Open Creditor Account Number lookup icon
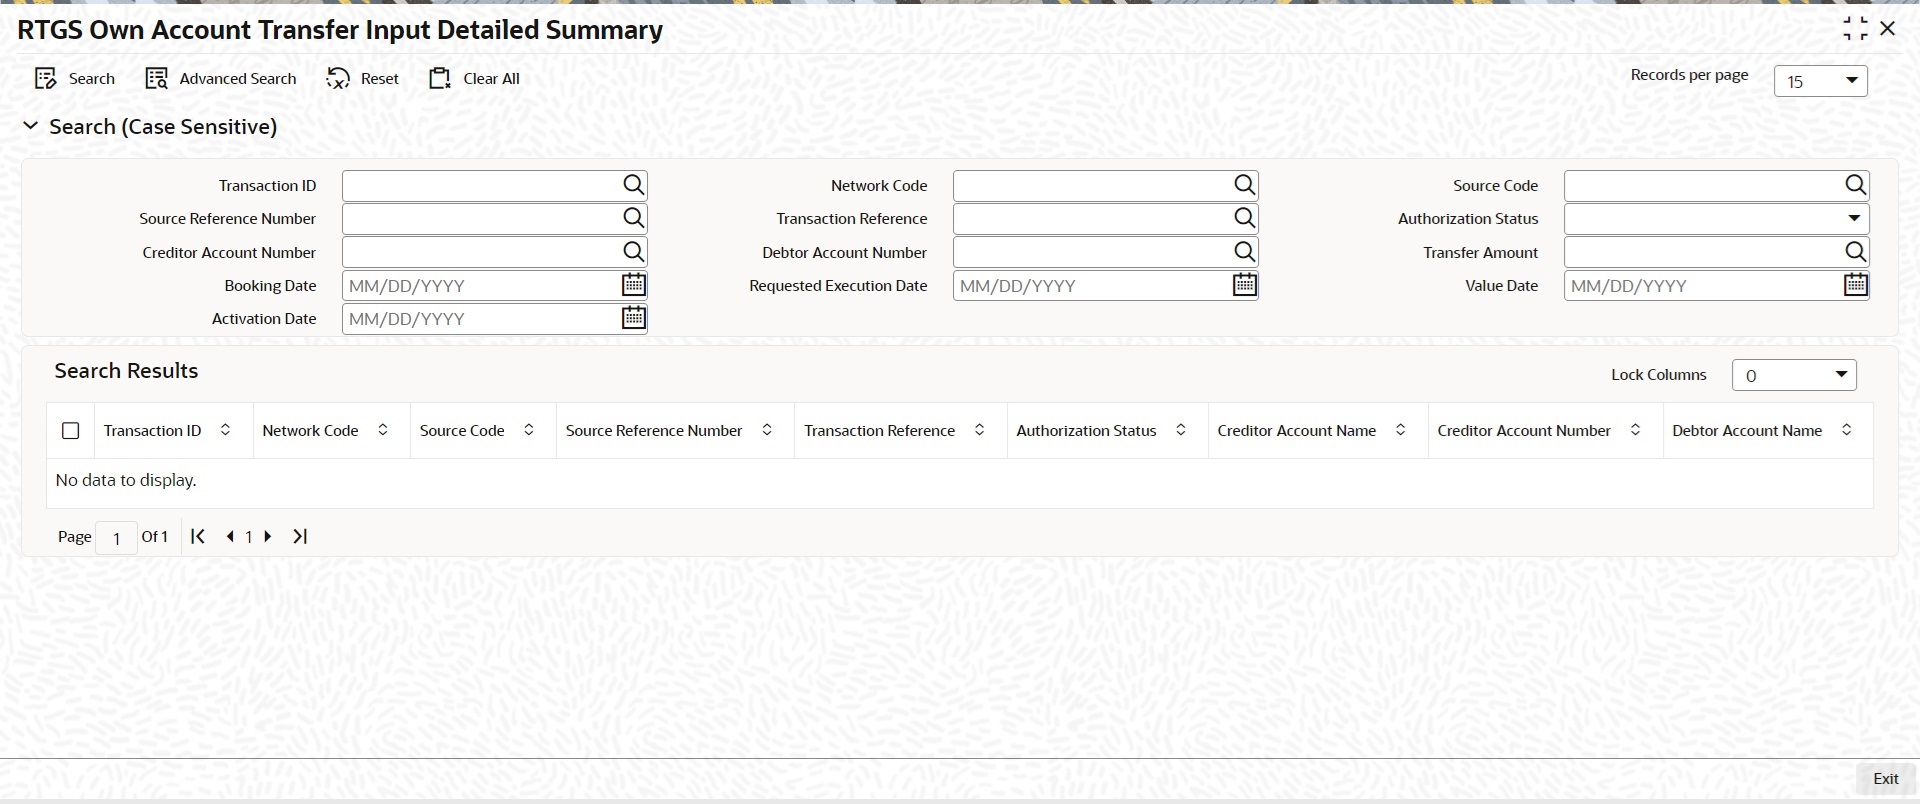The image size is (1920, 804). [634, 252]
